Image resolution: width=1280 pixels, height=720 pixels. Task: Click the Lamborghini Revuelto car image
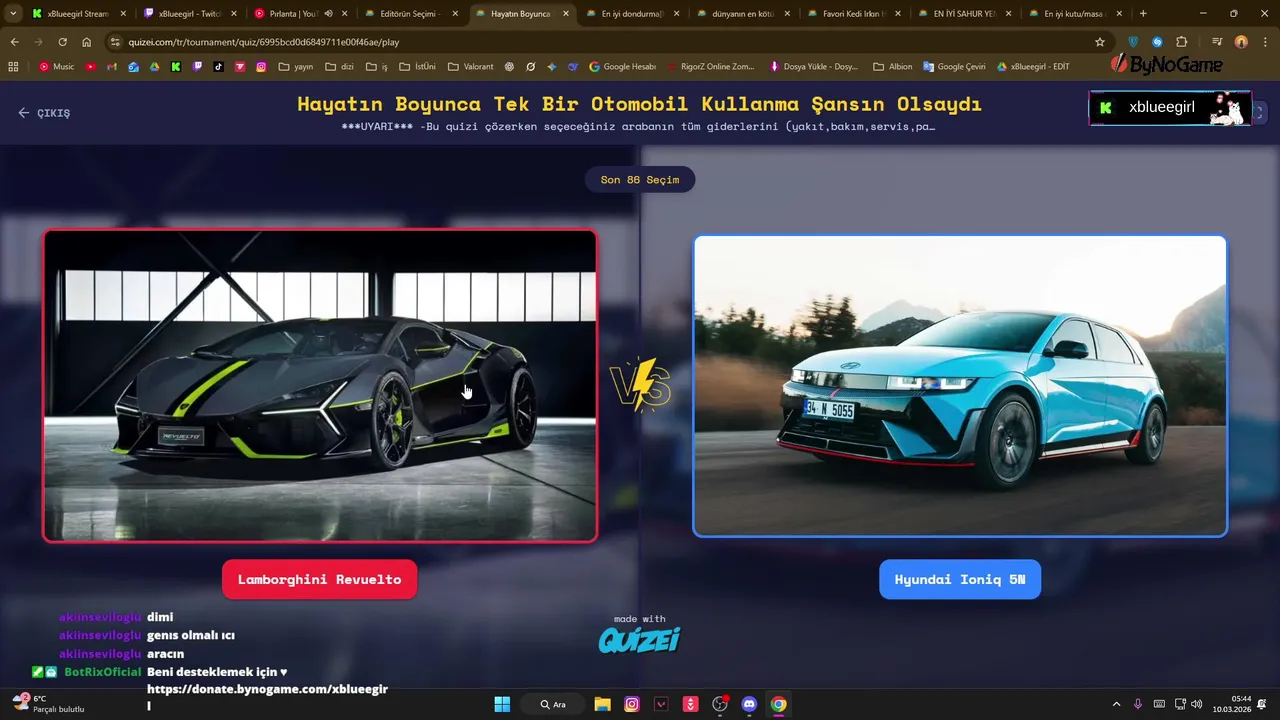[x=320, y=386]
